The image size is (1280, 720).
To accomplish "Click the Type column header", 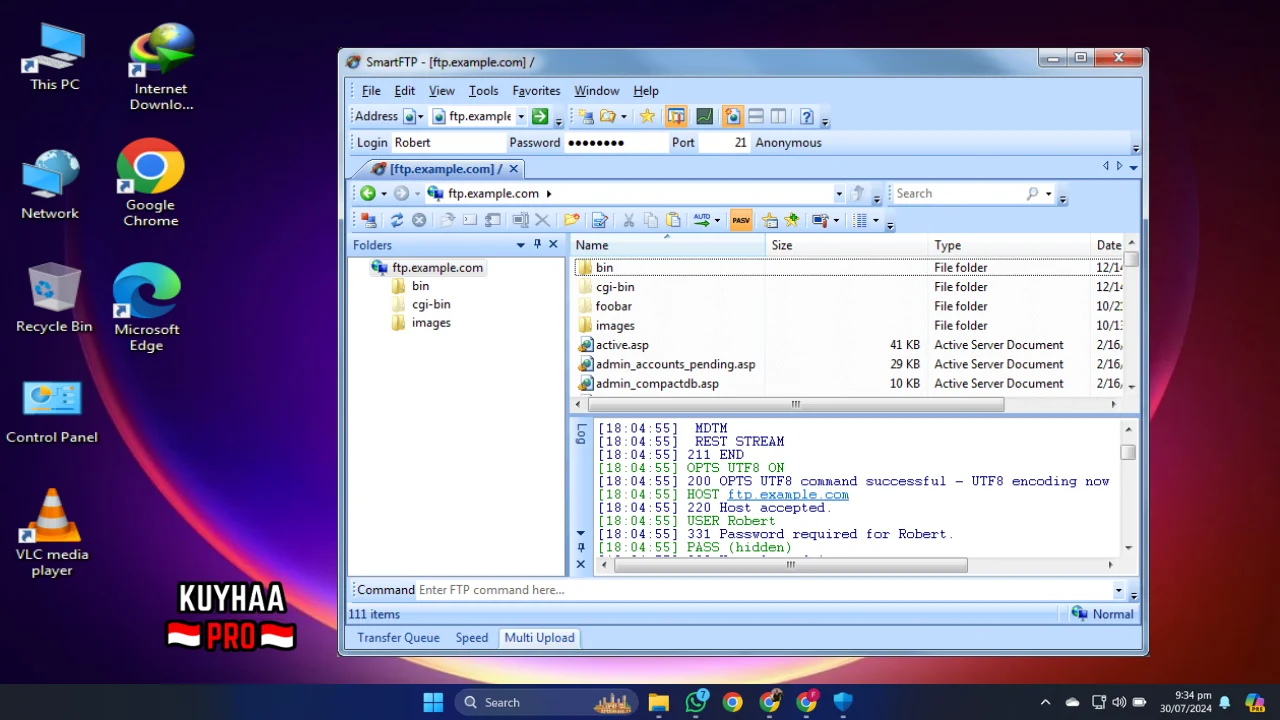I will point(1009,245).
